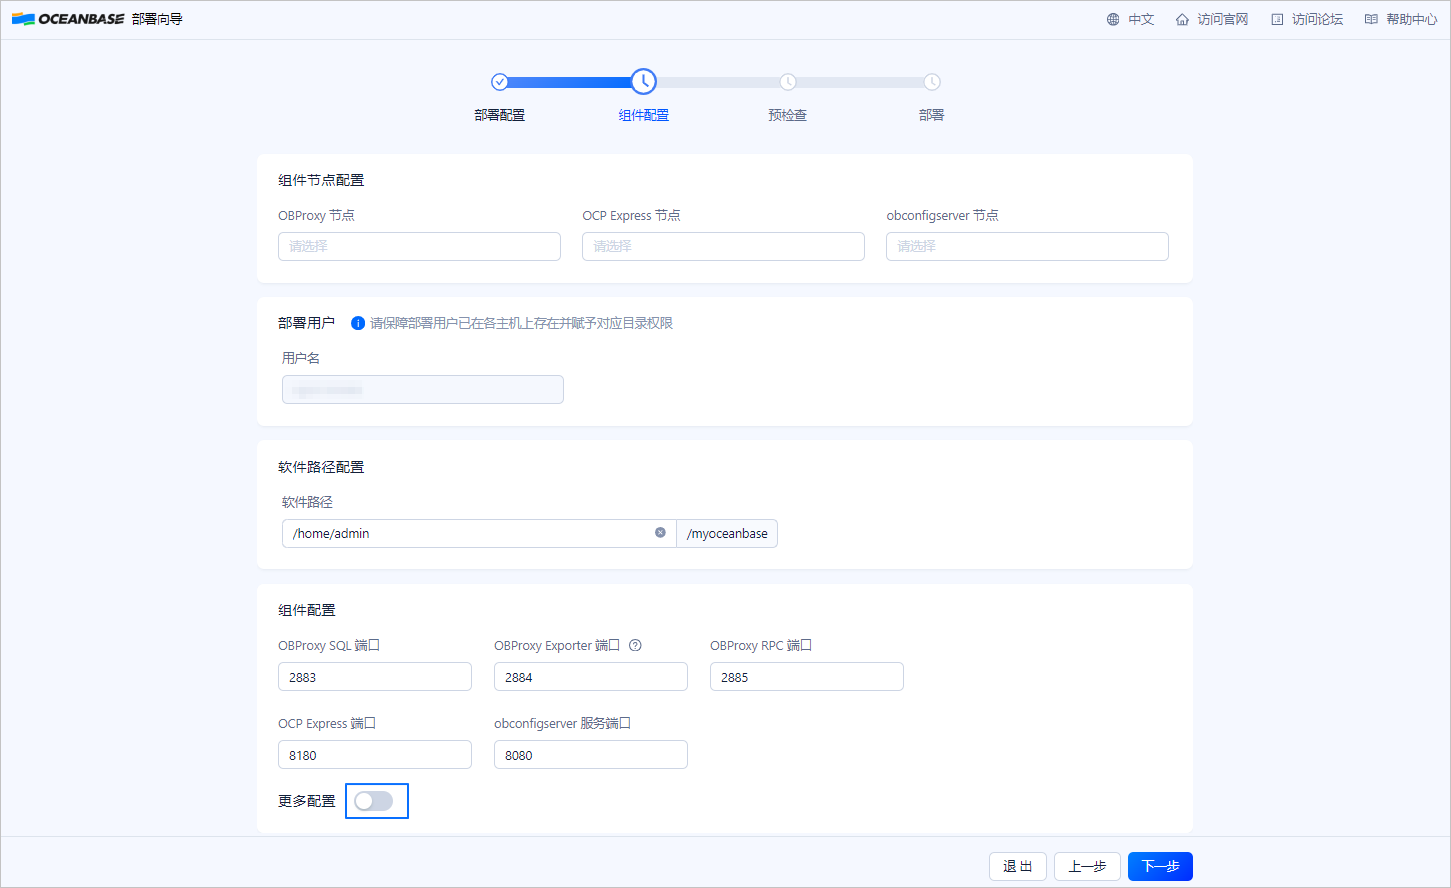1451x888 pixels.
Task: Click the OBProxy RPC 端口 field 2885
Action: tap(807, 677)
